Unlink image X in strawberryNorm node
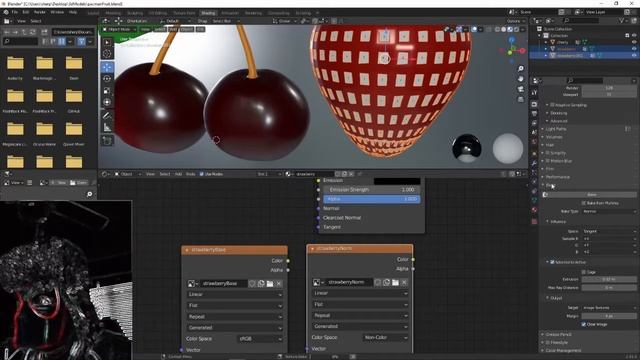Viewport: 640px width, 360px height. coord(404,282)
